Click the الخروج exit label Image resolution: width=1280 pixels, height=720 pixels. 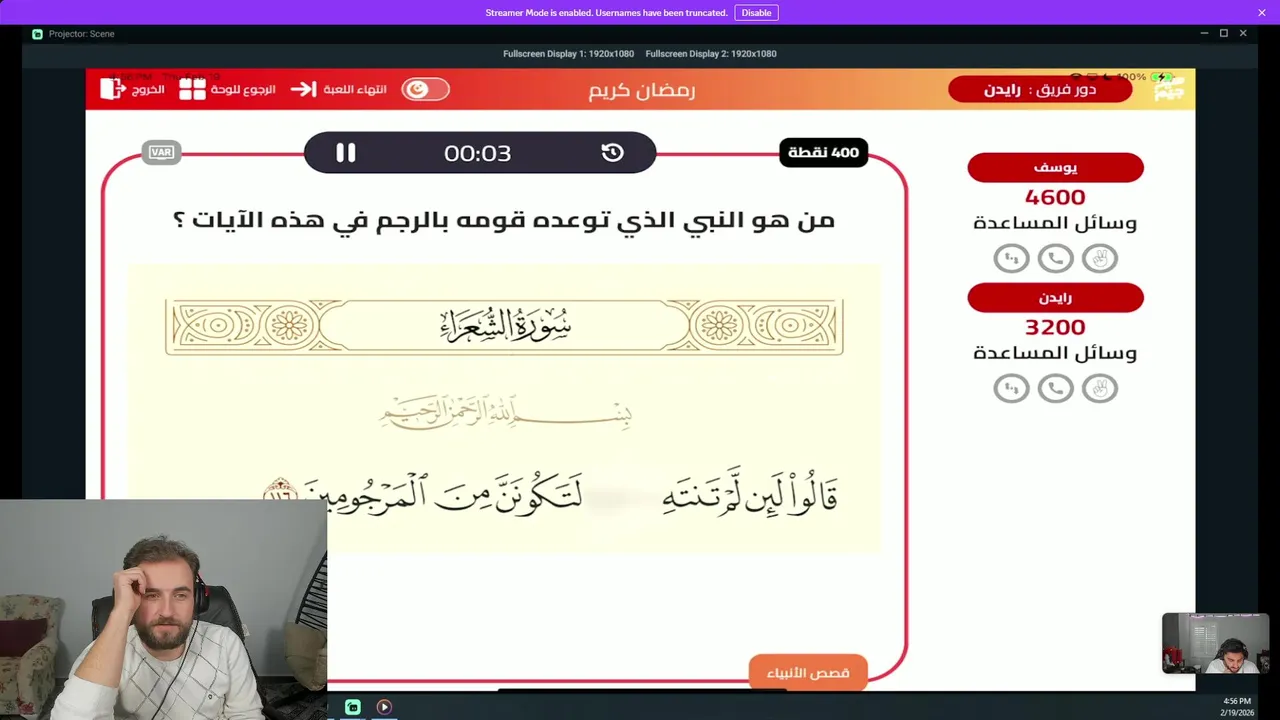coord(148,89)
